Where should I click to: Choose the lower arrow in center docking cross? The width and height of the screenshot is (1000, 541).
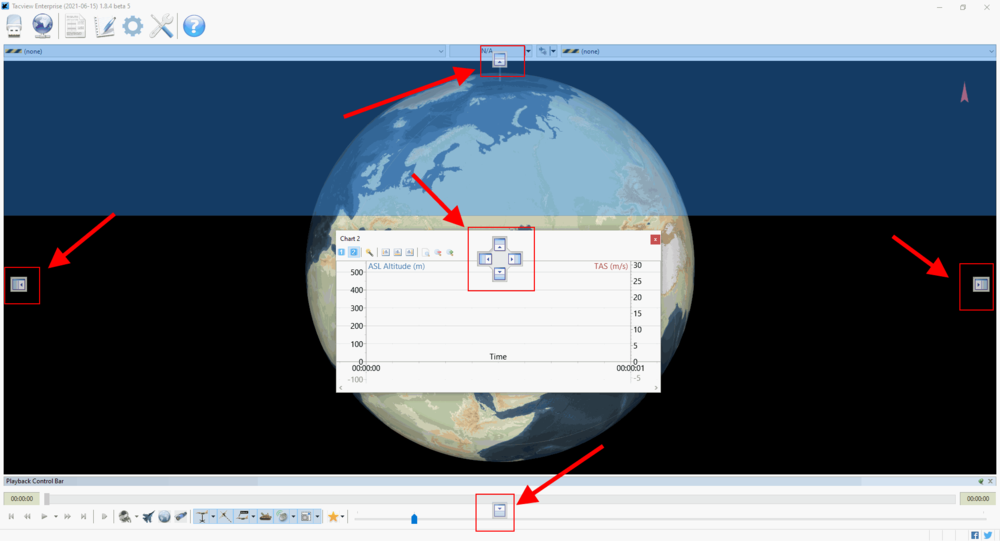[499, 274]
